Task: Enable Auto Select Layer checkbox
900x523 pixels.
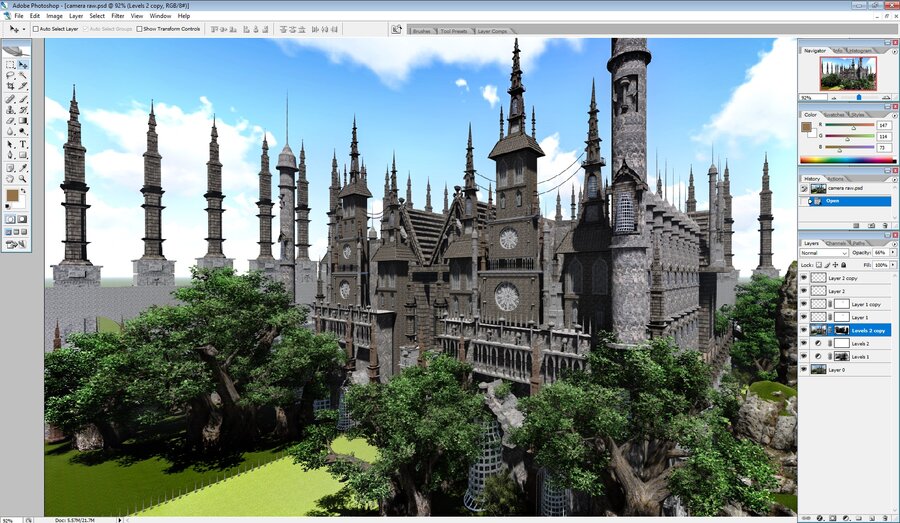Action: click(x=36, y=29)
